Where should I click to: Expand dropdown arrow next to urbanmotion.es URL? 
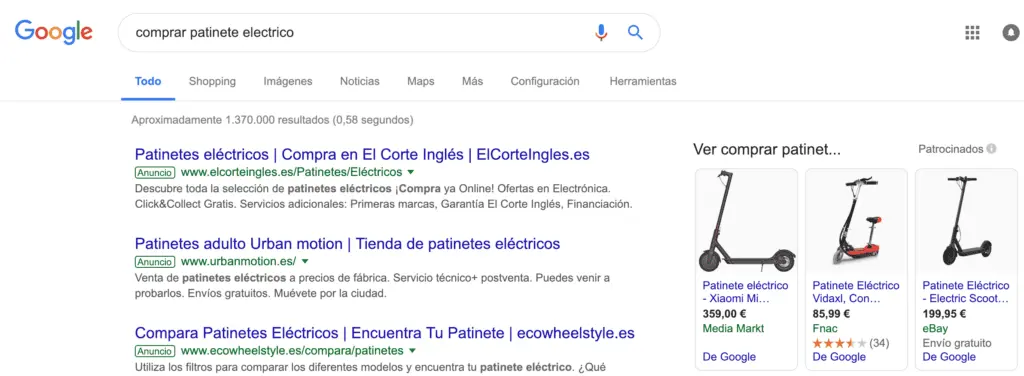[305, 262]
